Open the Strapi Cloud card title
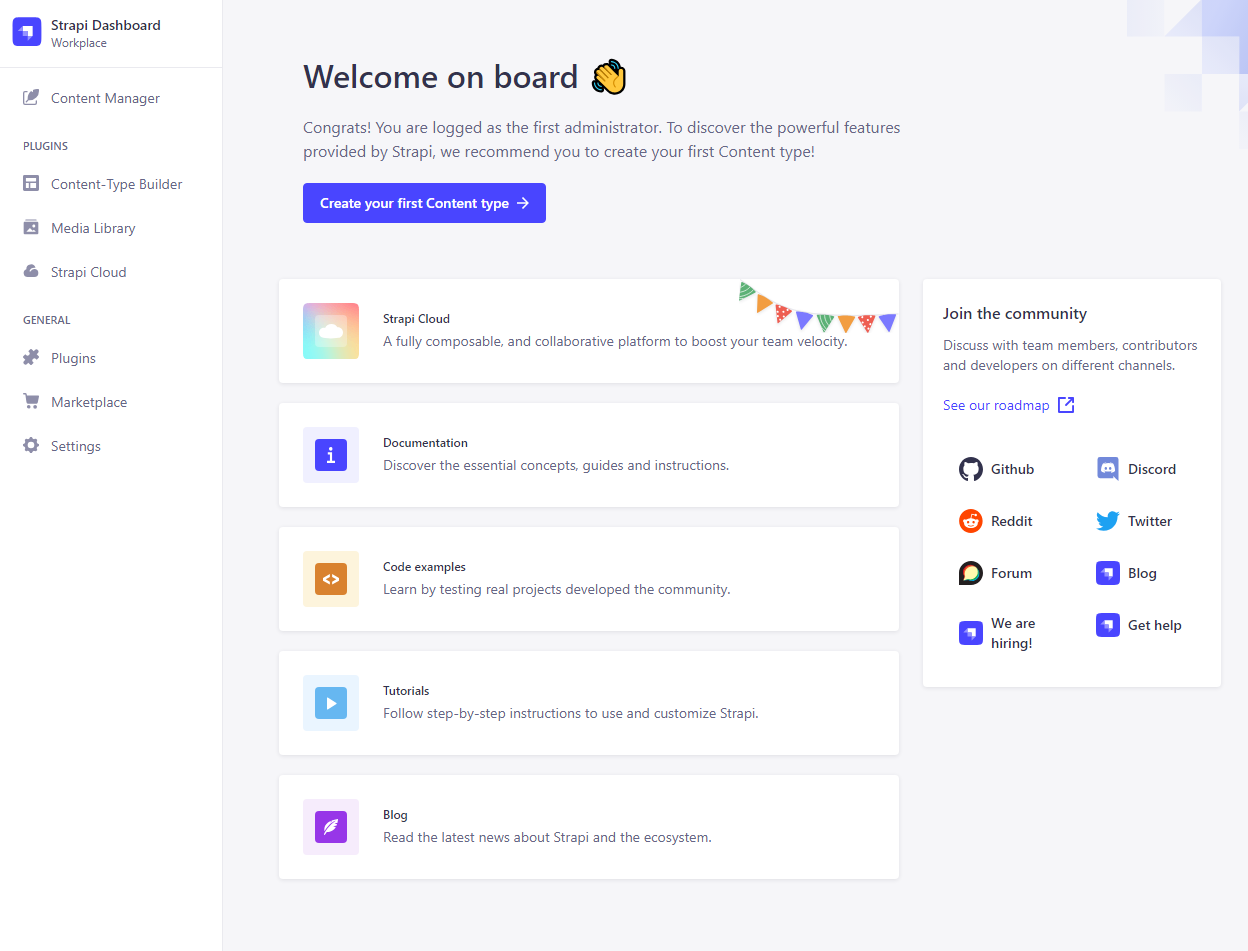1248x951 pixels. coord(416,319)
